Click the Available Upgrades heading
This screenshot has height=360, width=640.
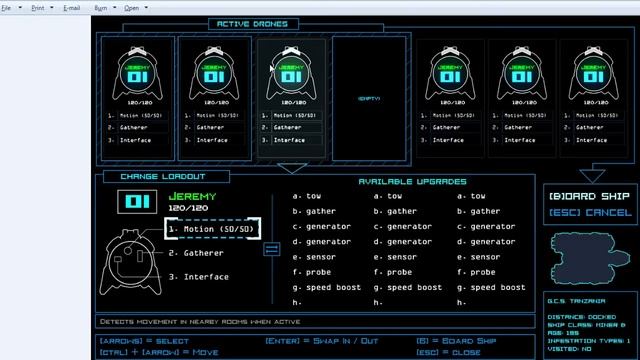[x=412, y=182]
